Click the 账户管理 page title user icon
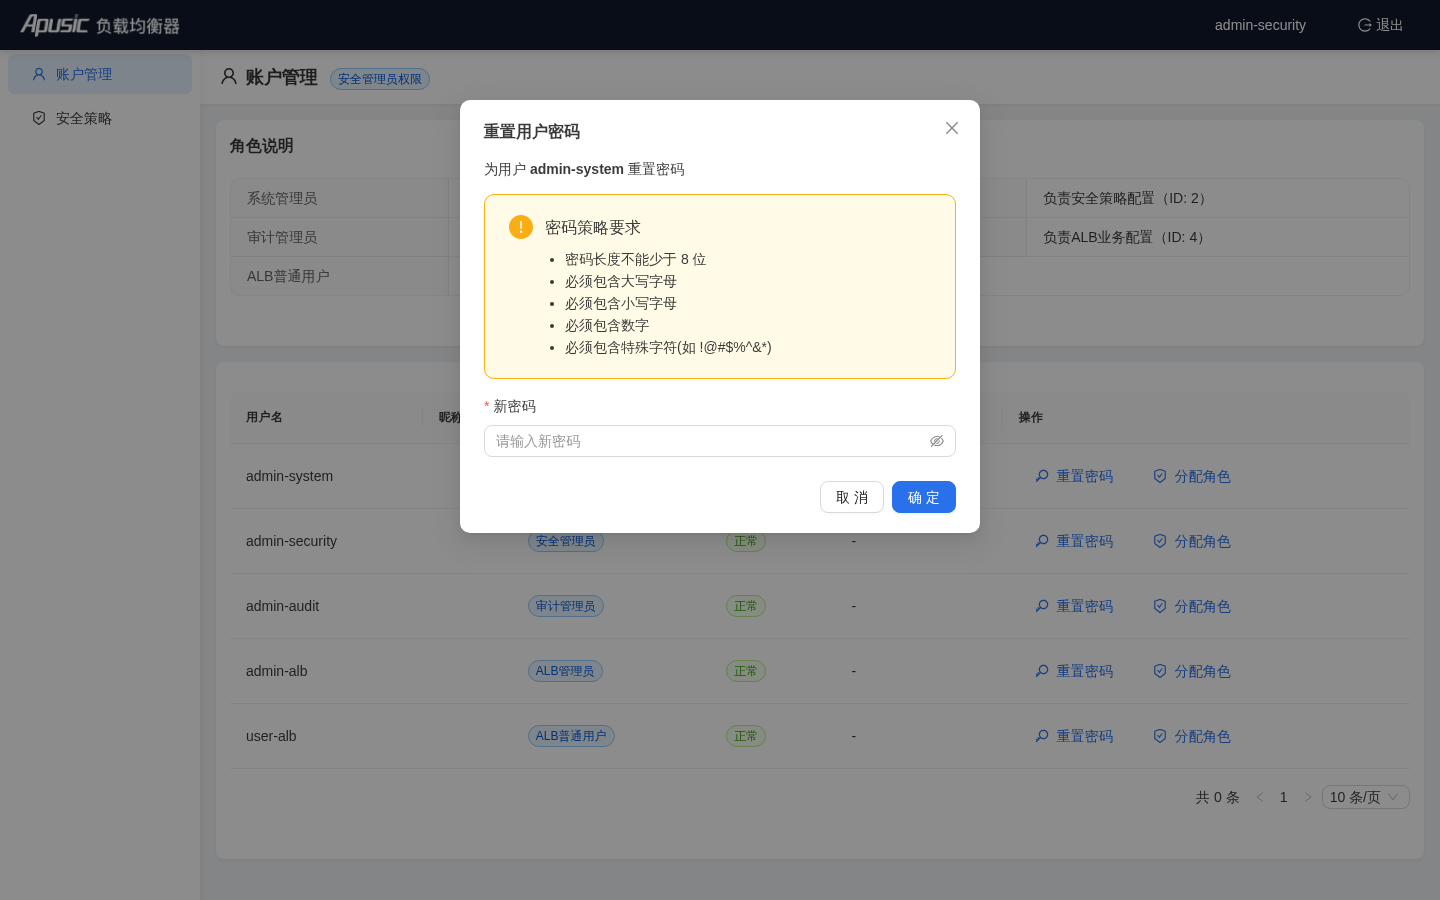This screenshot has width=1440, height=900. pos(229,77)
